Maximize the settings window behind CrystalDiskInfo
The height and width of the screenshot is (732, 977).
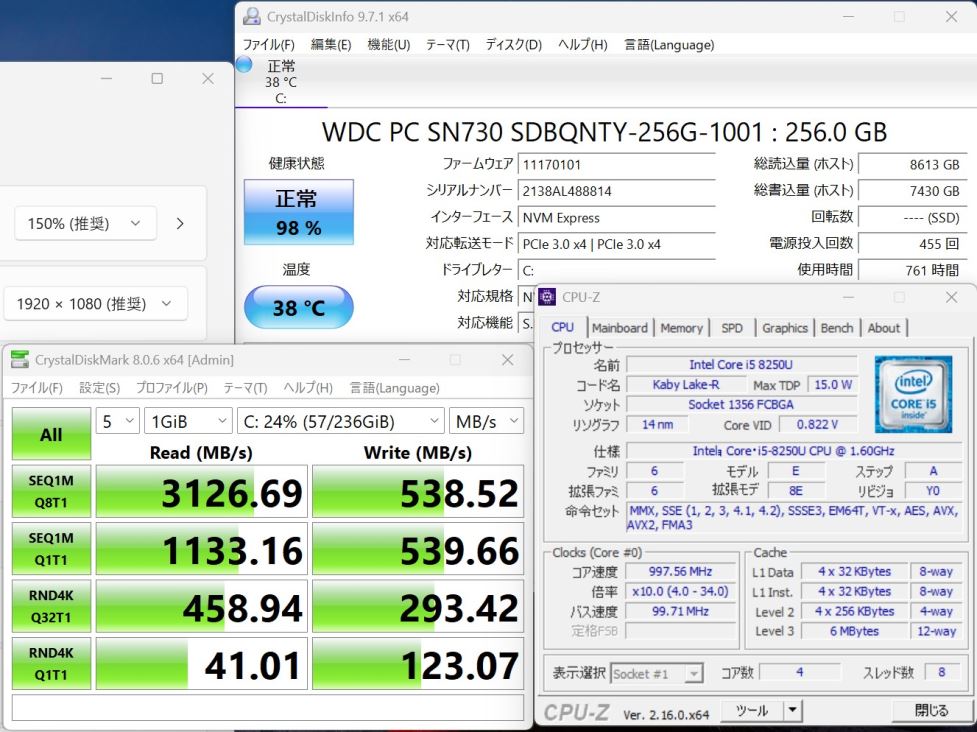tap(157, 78)
